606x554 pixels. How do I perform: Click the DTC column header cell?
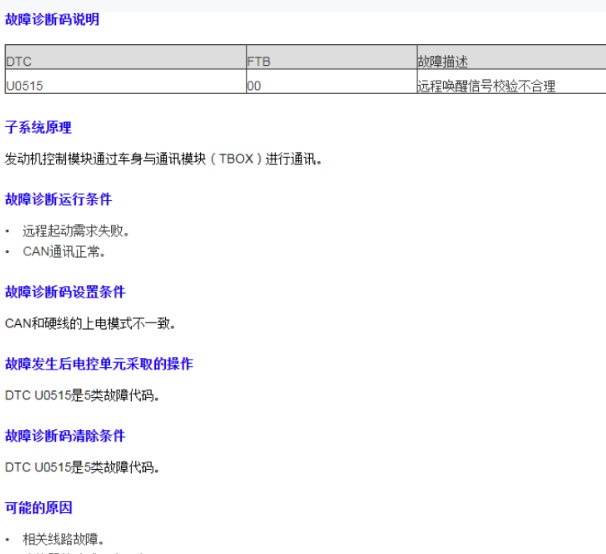point(126,57)
